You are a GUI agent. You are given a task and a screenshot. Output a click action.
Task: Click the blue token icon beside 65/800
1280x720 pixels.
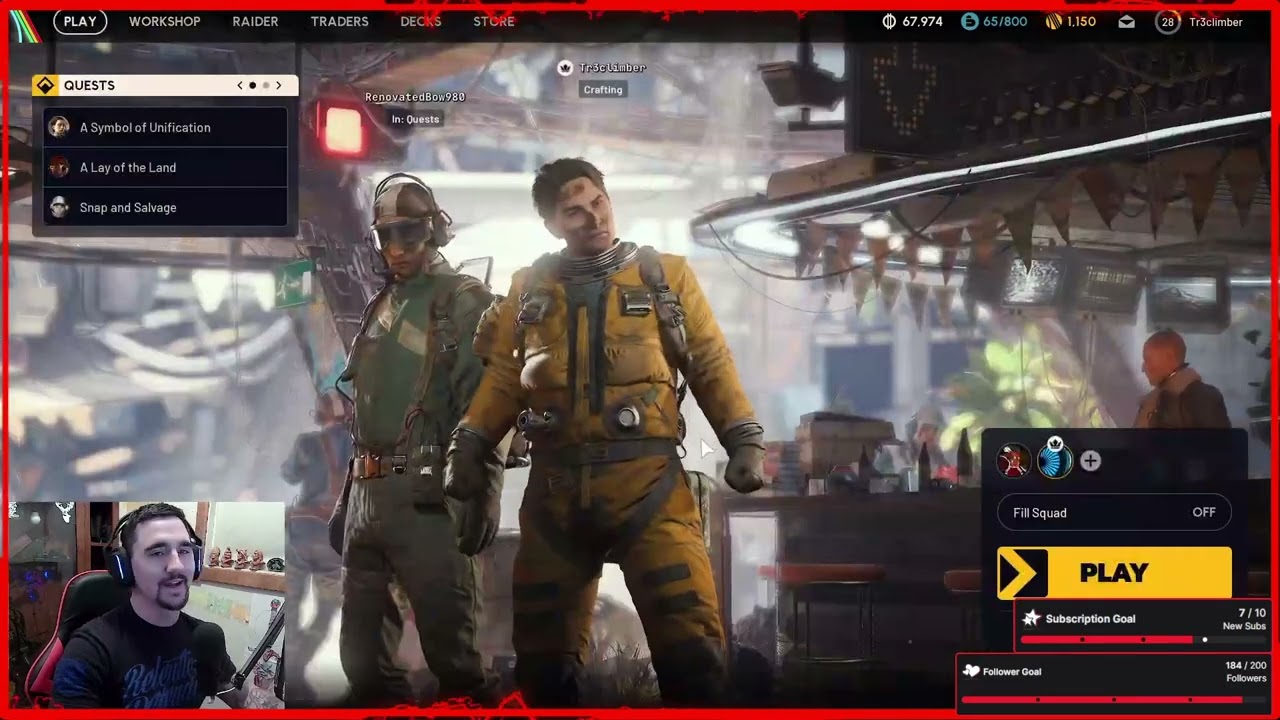point(969,21)
